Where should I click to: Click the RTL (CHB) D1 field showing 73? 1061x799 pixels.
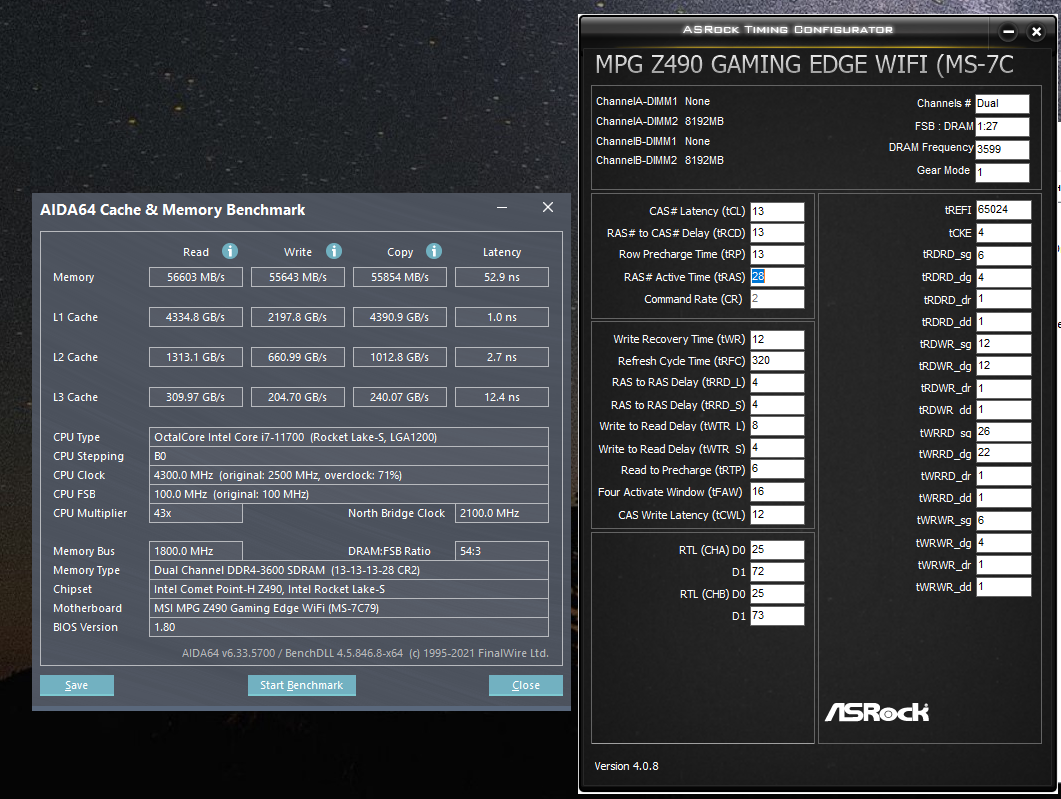777,616
